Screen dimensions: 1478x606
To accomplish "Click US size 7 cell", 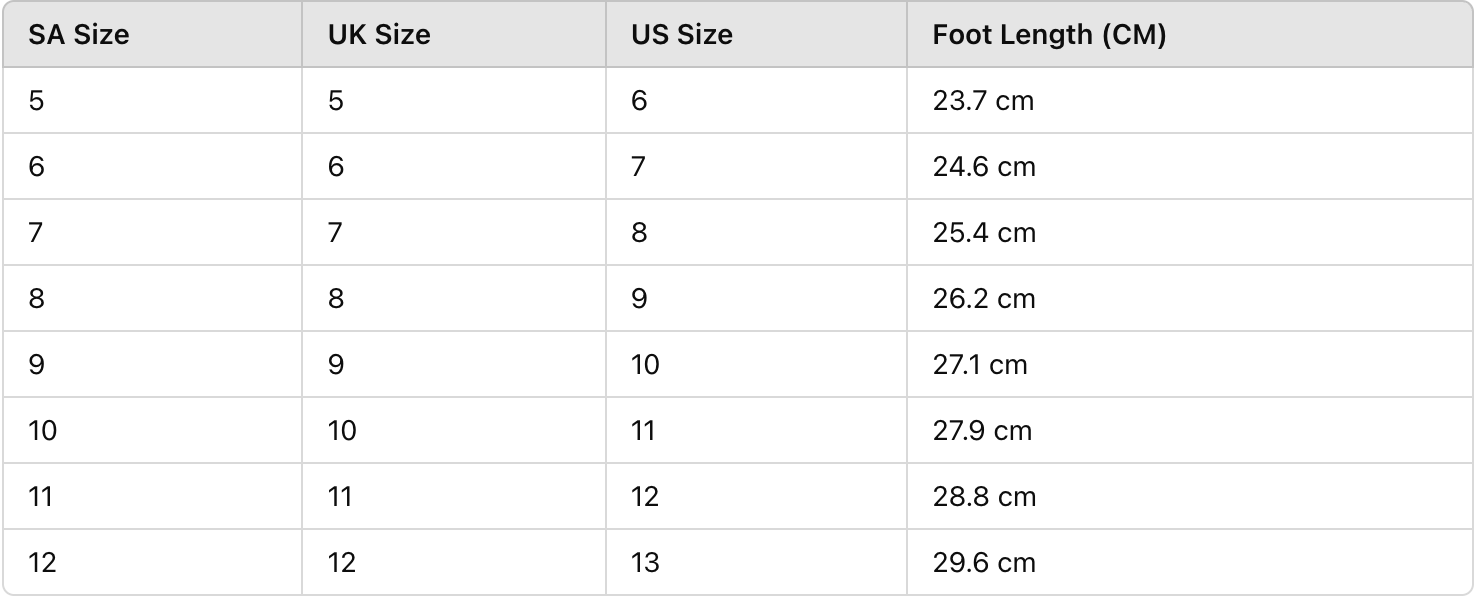I will click(x=756, y=166).
